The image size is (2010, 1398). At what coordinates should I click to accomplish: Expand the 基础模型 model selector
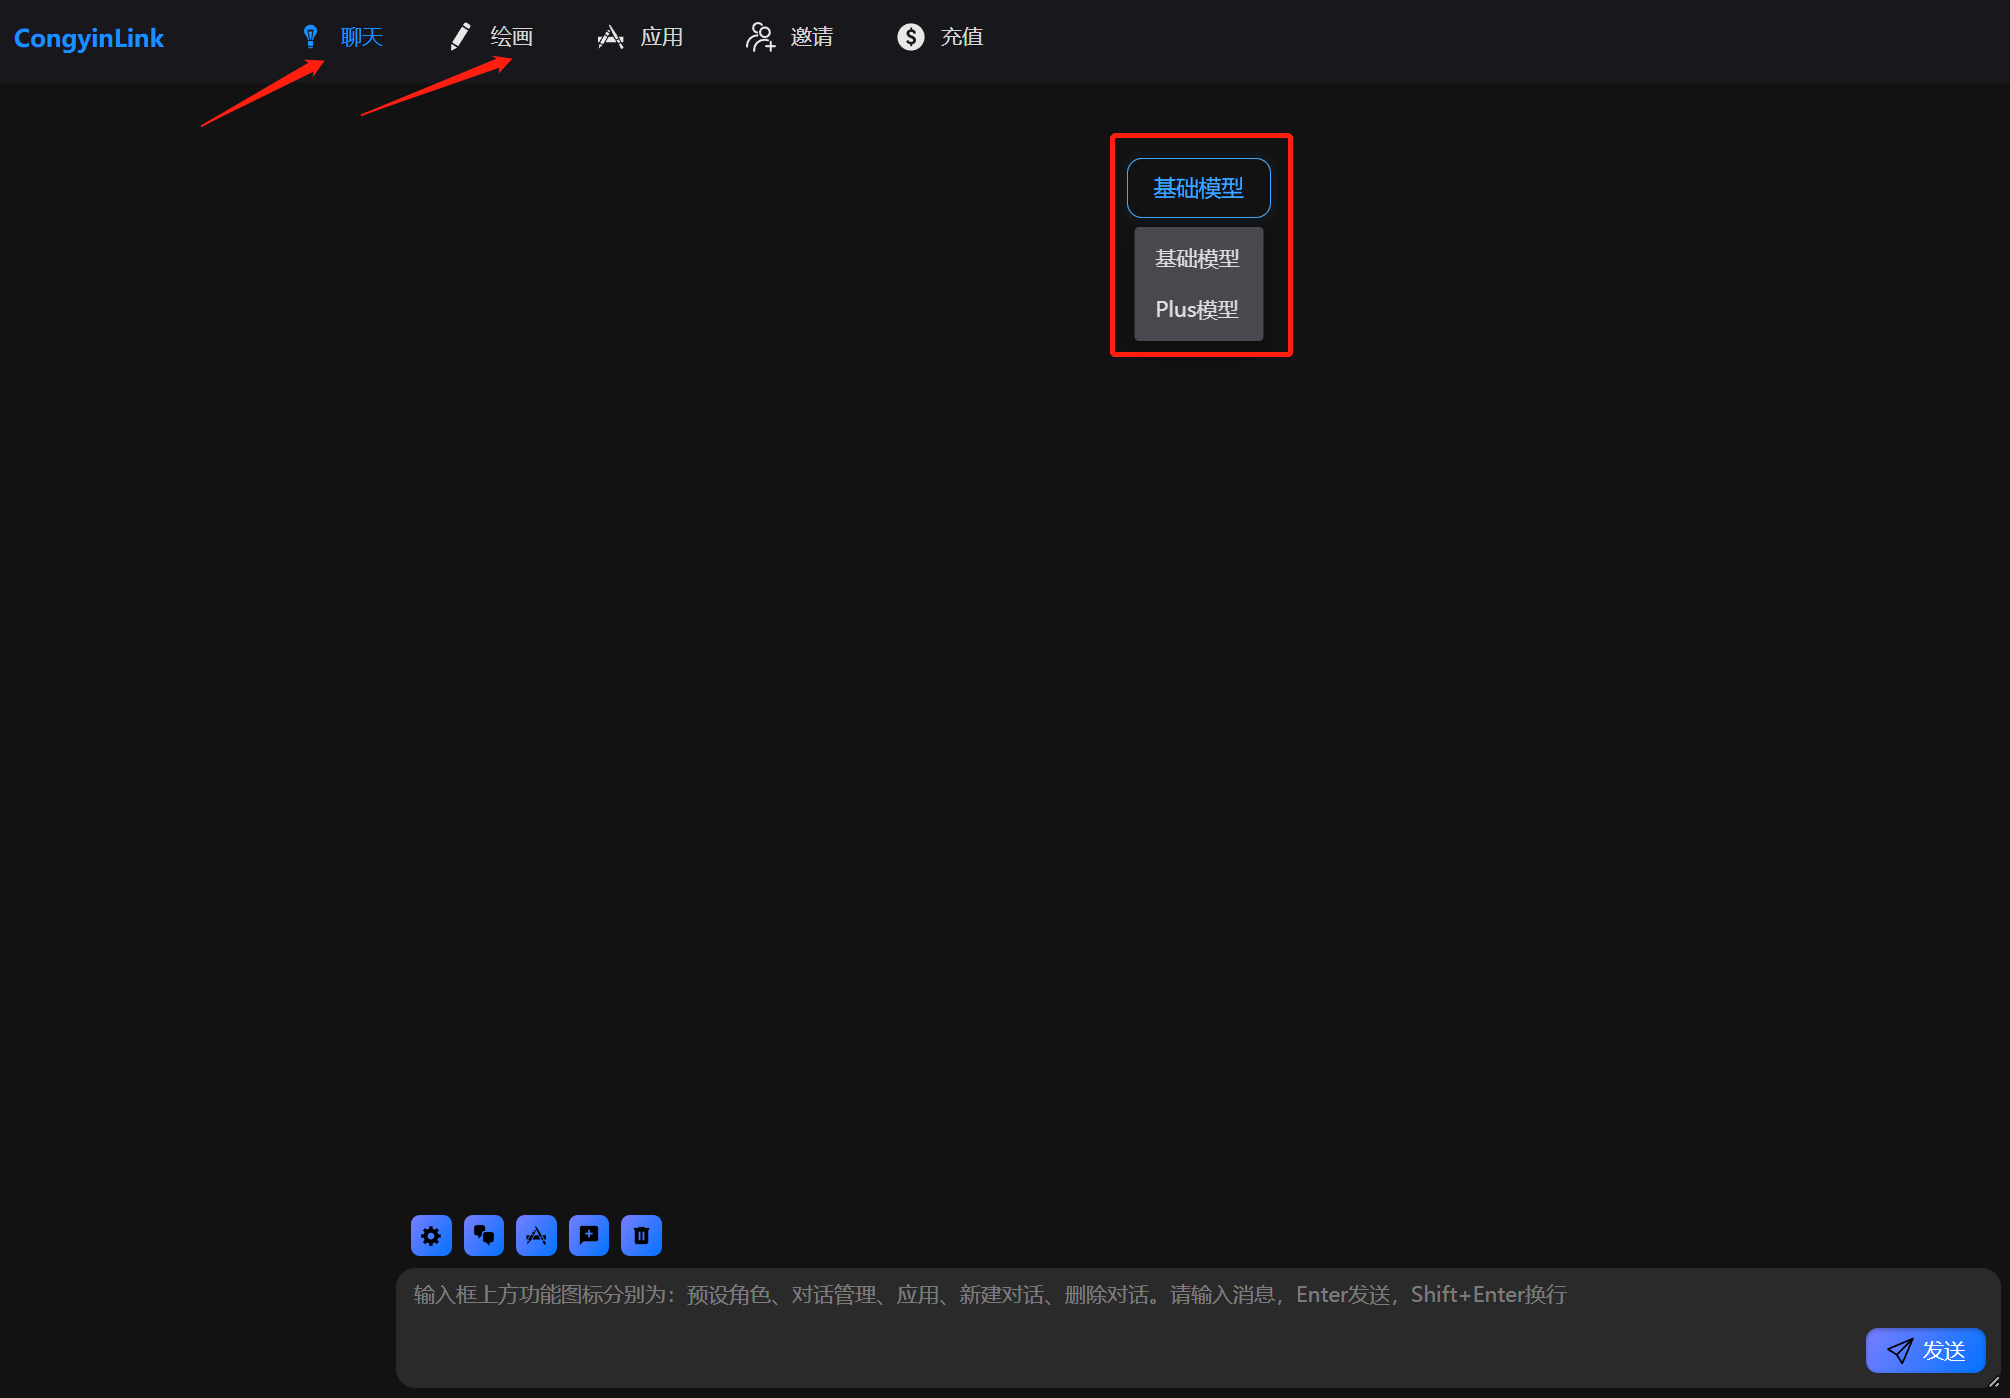point(1198,188)
